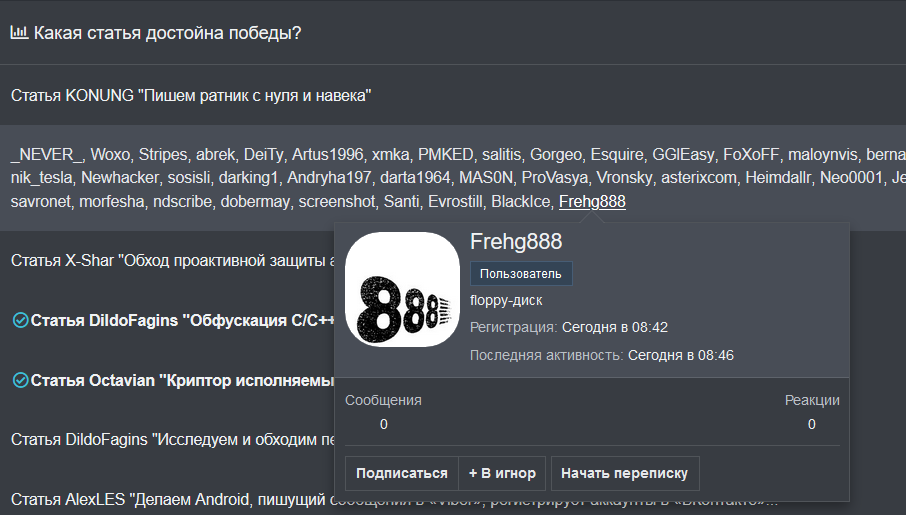Image resolution: width=906 pixels, height=515 pixels.
Task: Open voter profile Artus1996
Action: point(327,155)
